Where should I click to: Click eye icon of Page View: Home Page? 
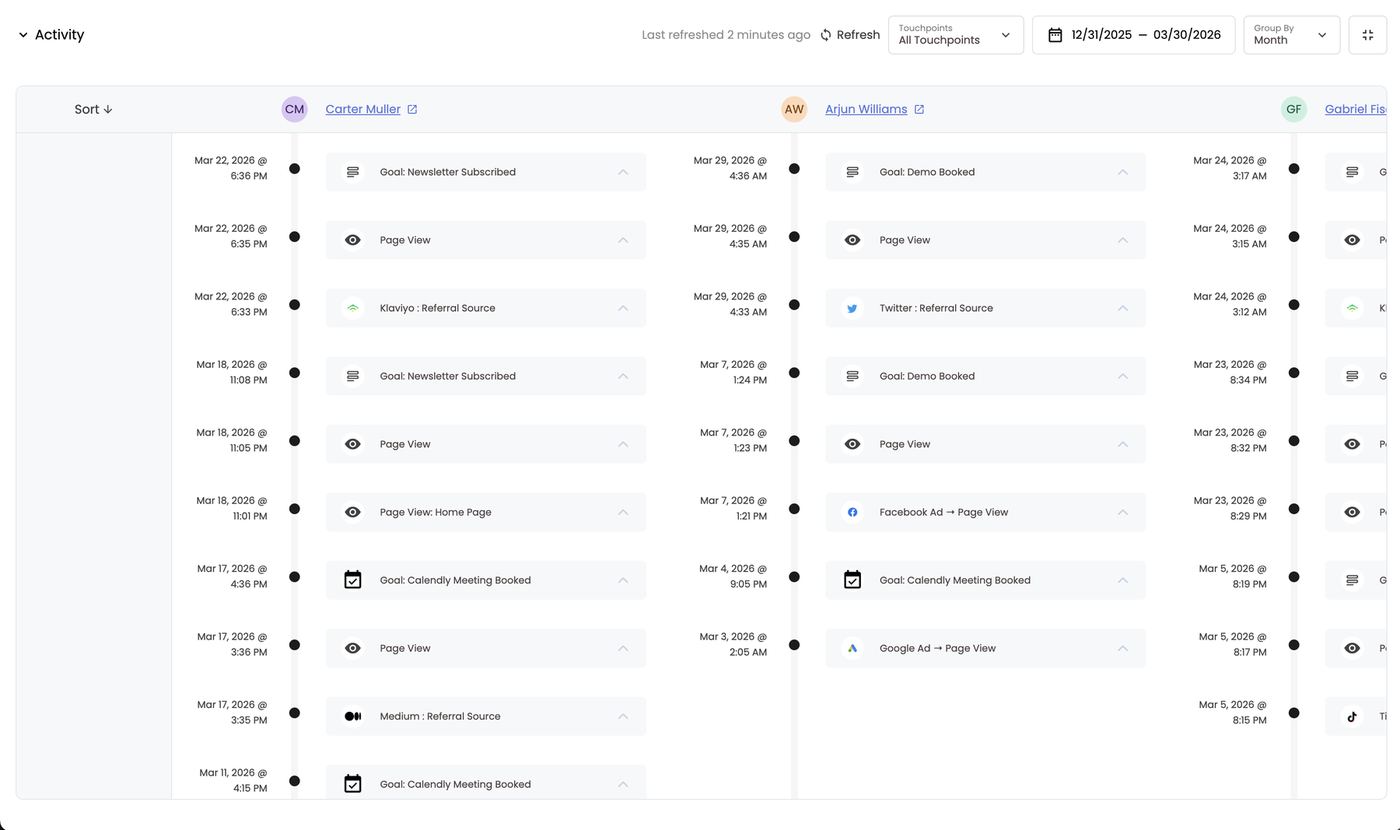(353, 512)
